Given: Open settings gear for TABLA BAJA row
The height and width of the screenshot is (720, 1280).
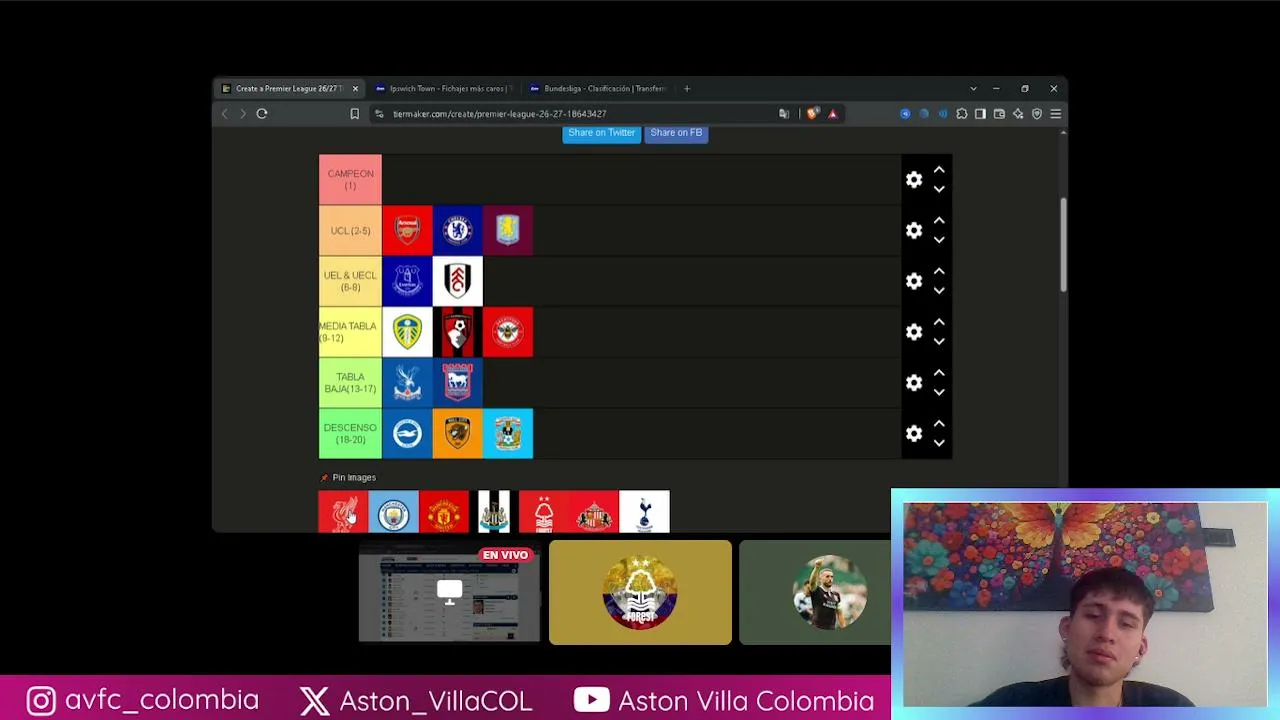Looking at the screenshot, I should click(x=914, y=383).
